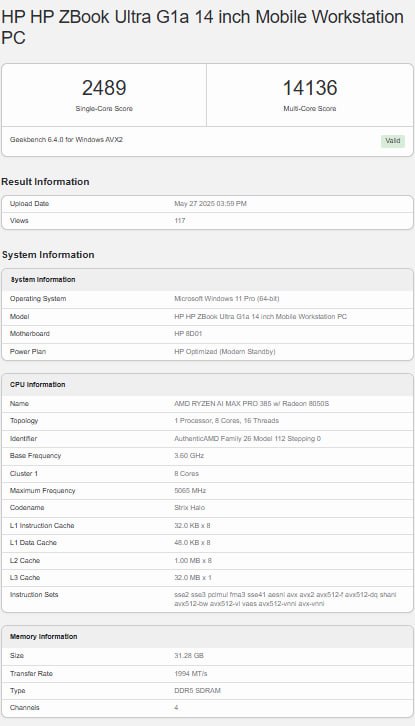Click the Channels label
This screenshot has width=415, height=726.
tap(25, 708)
